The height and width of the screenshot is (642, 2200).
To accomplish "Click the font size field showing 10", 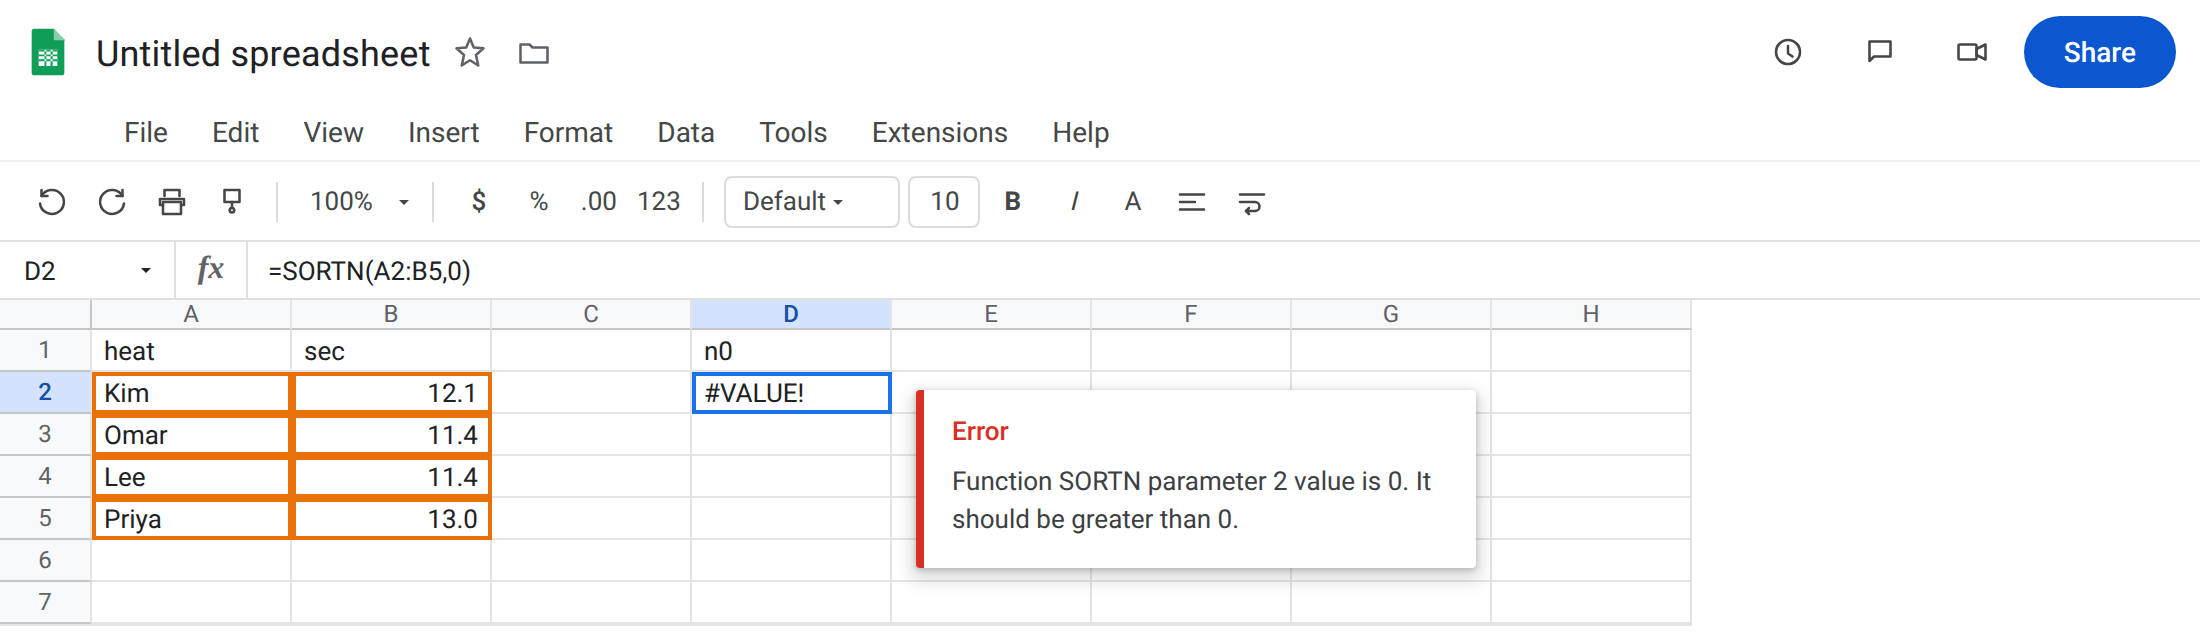I will click(x=944, y=202).
